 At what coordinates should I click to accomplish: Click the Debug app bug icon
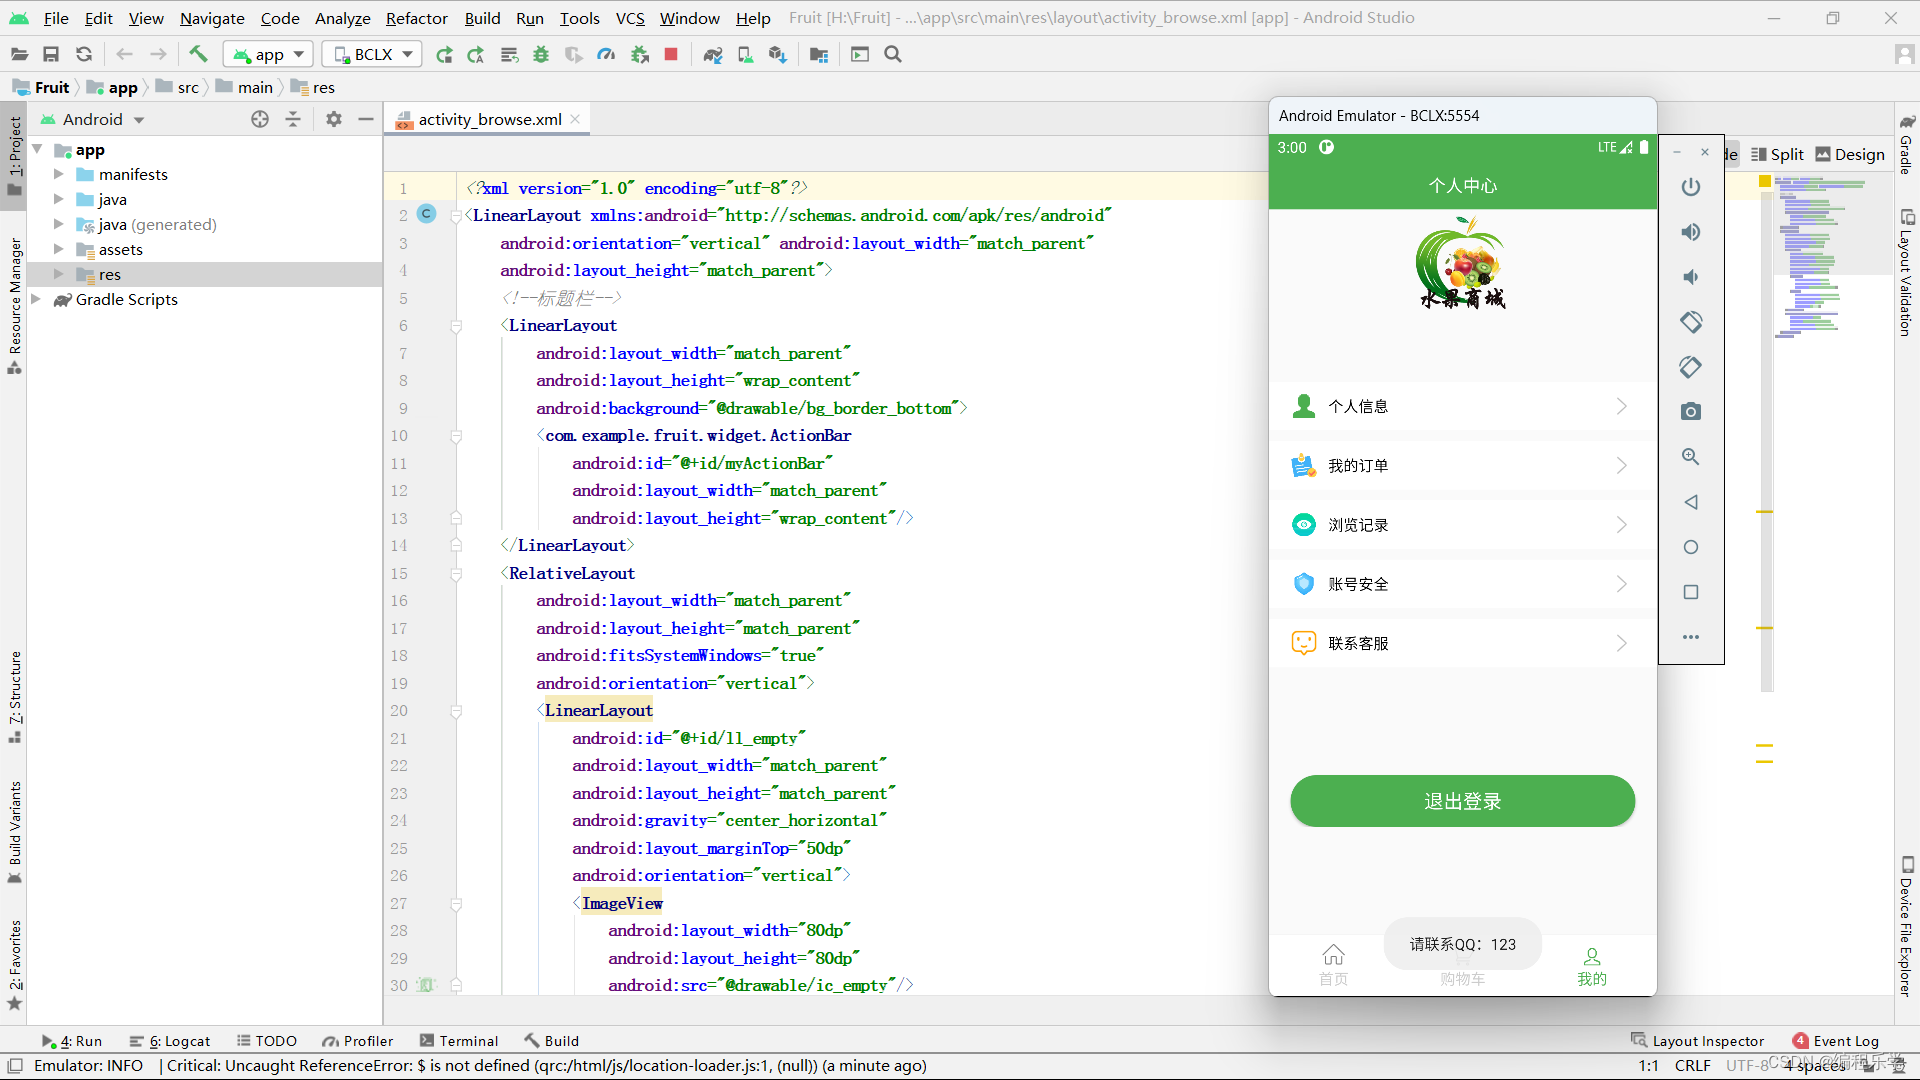click(x=541, y=54)
